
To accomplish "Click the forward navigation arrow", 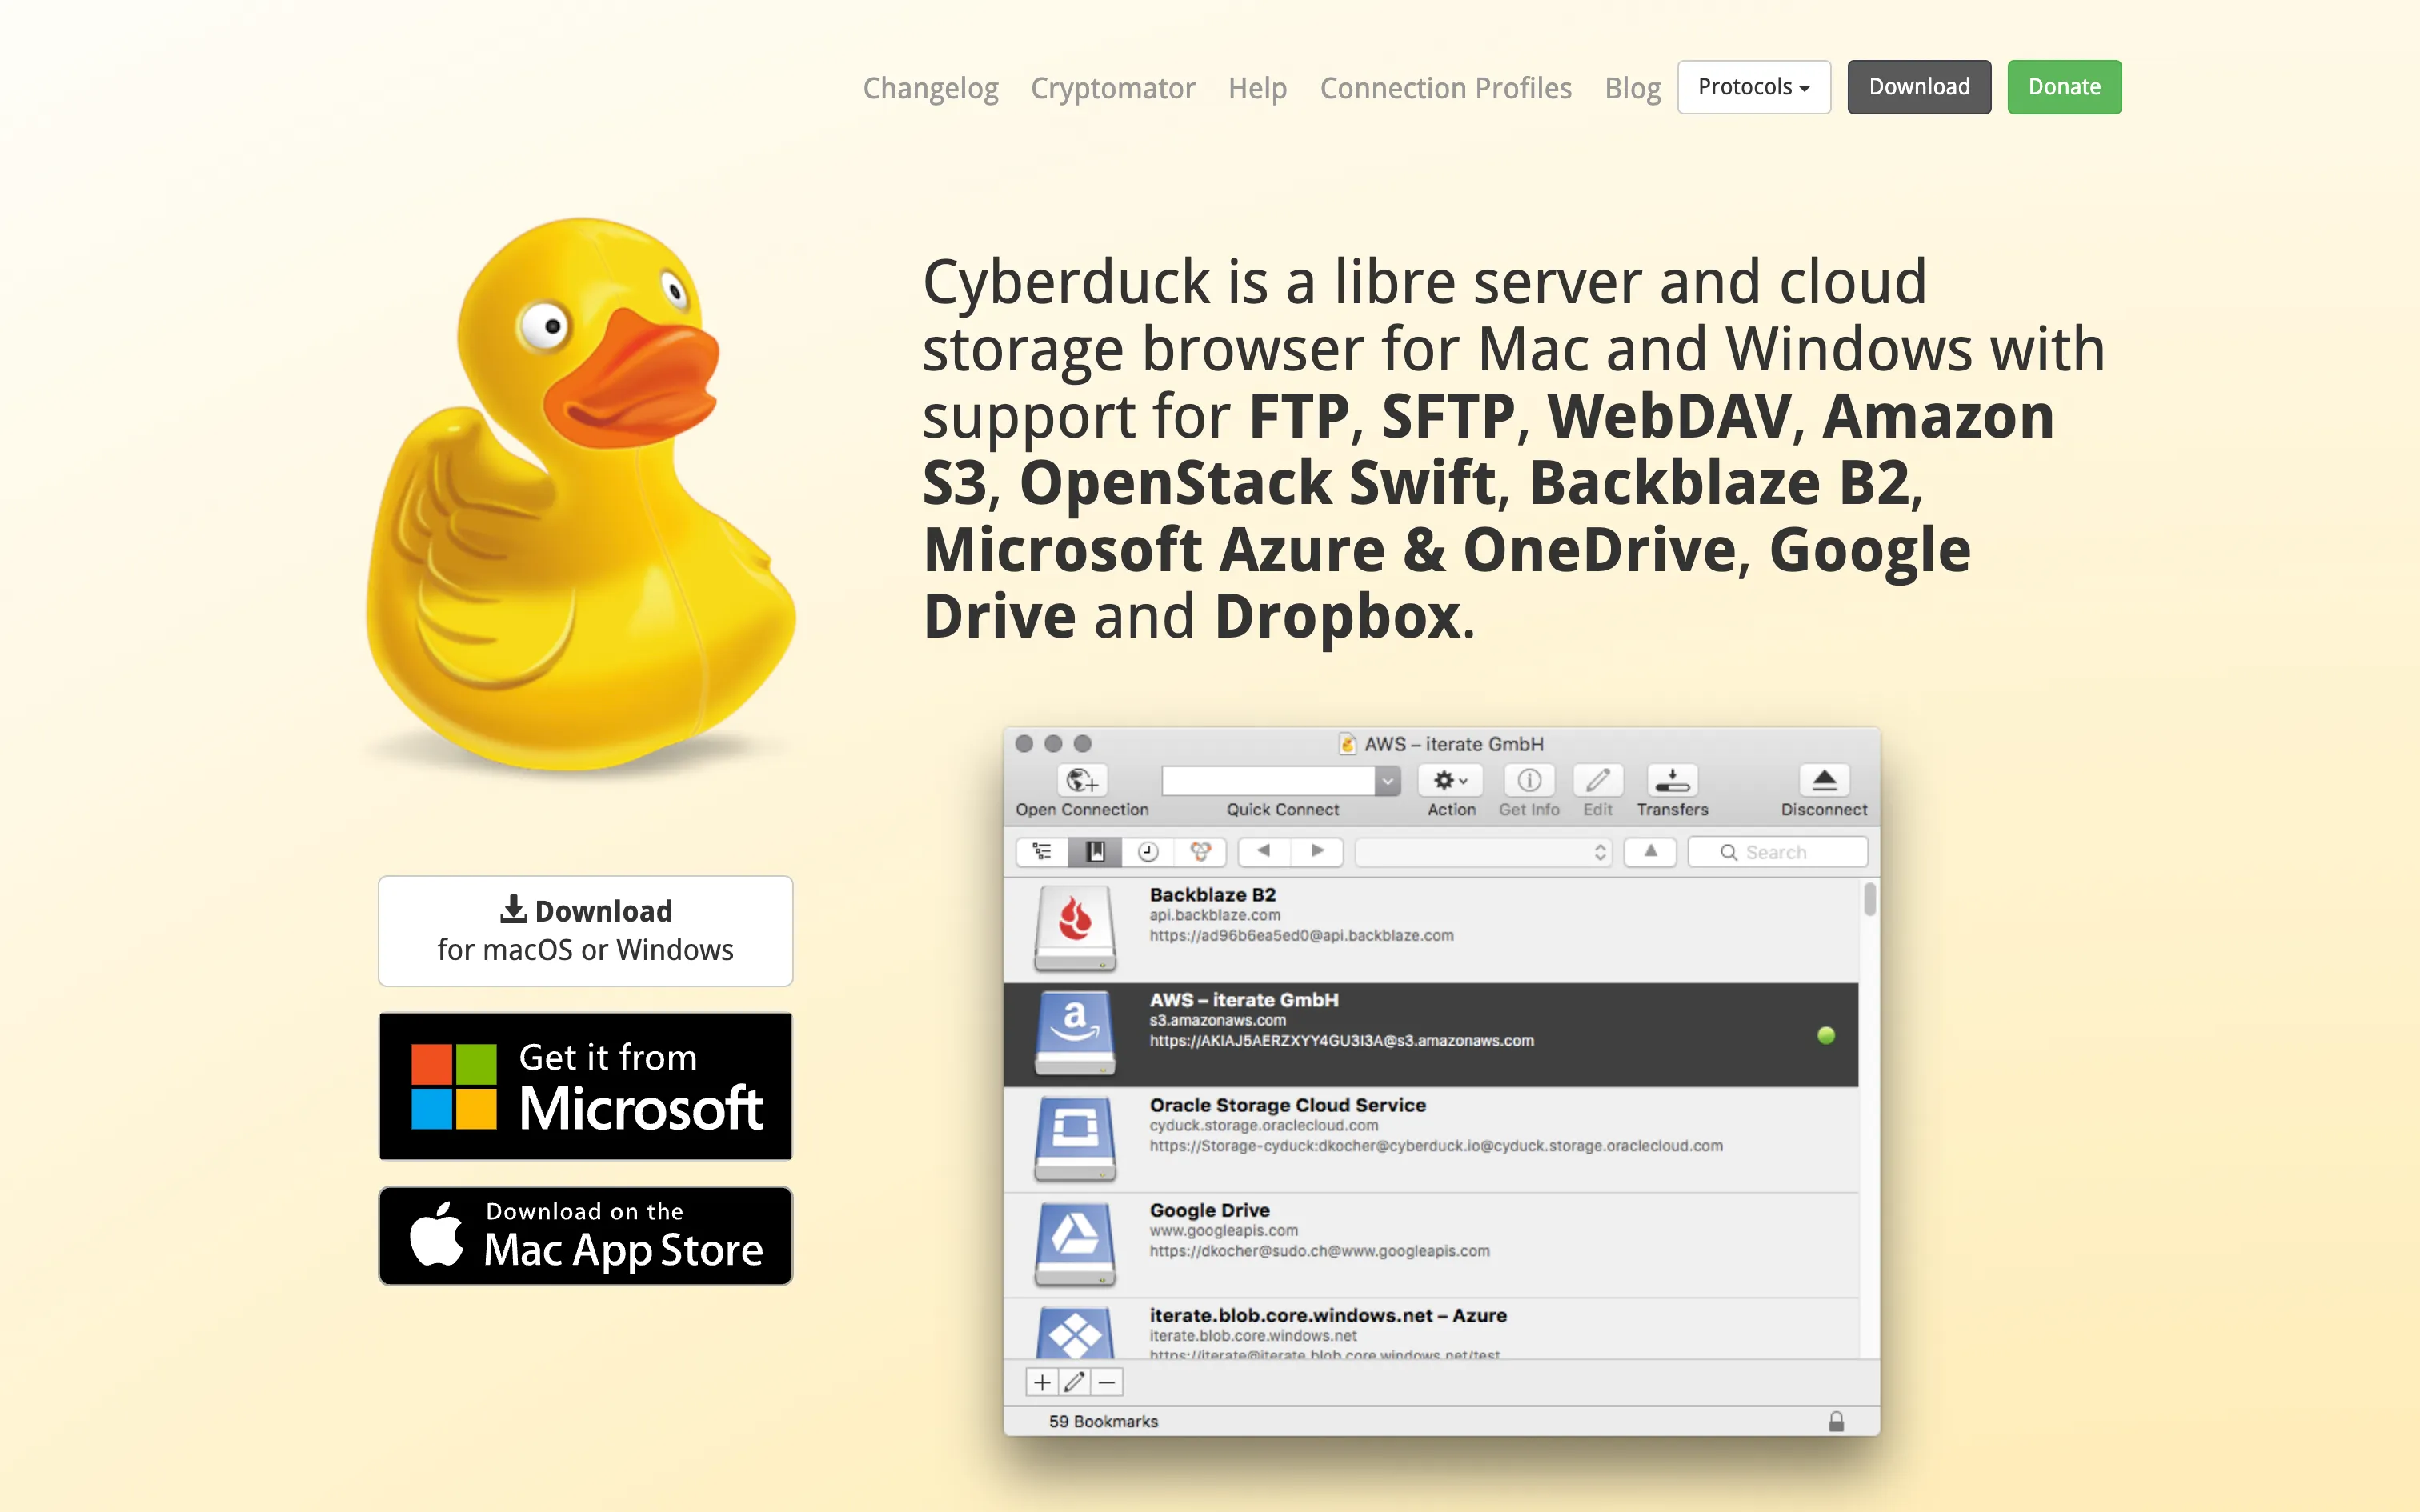I will coord(1317,851).
